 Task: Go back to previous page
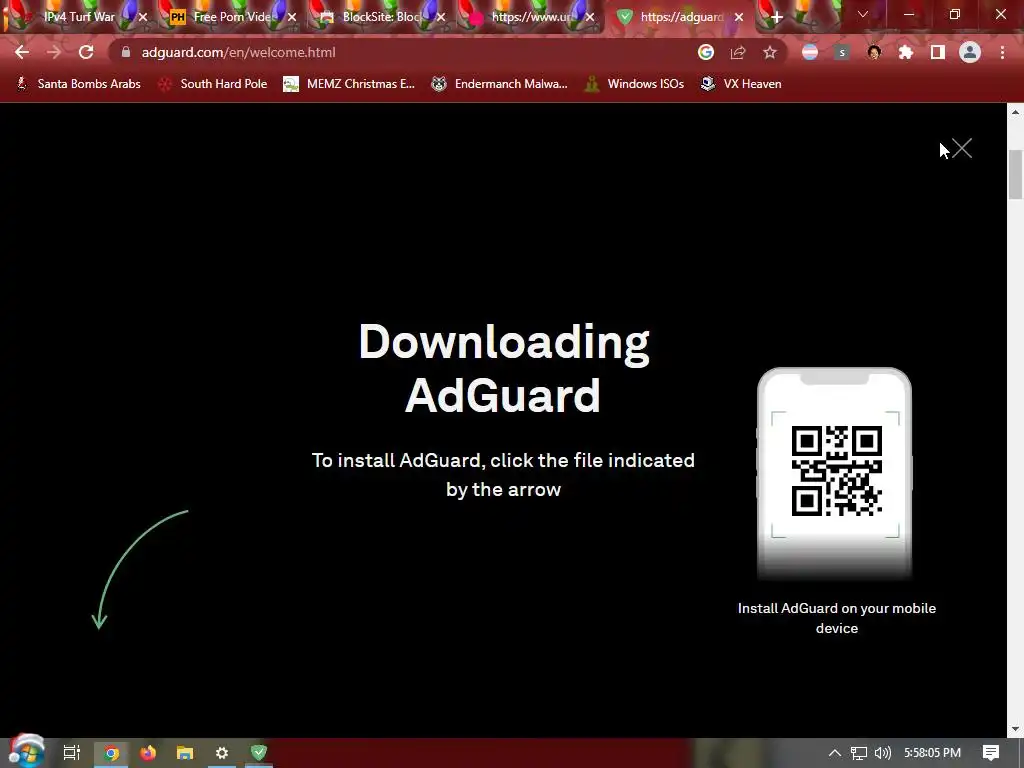coord(22,52)
